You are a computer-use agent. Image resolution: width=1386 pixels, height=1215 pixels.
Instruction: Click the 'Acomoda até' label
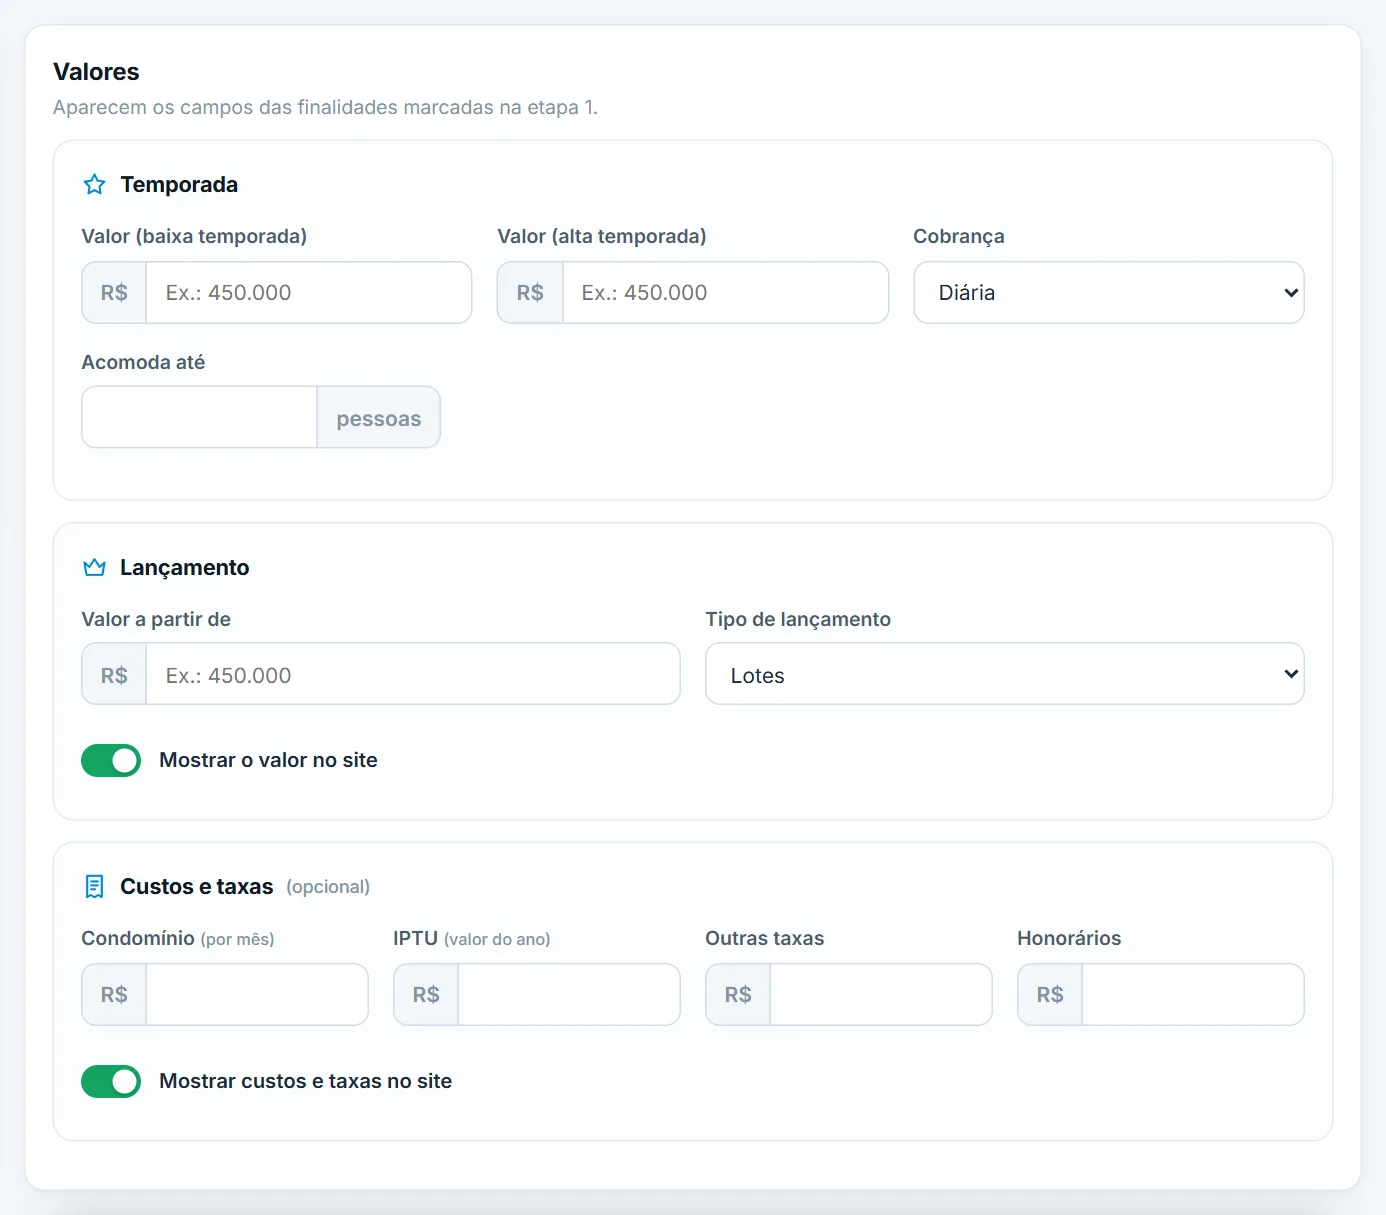(143, 362)
